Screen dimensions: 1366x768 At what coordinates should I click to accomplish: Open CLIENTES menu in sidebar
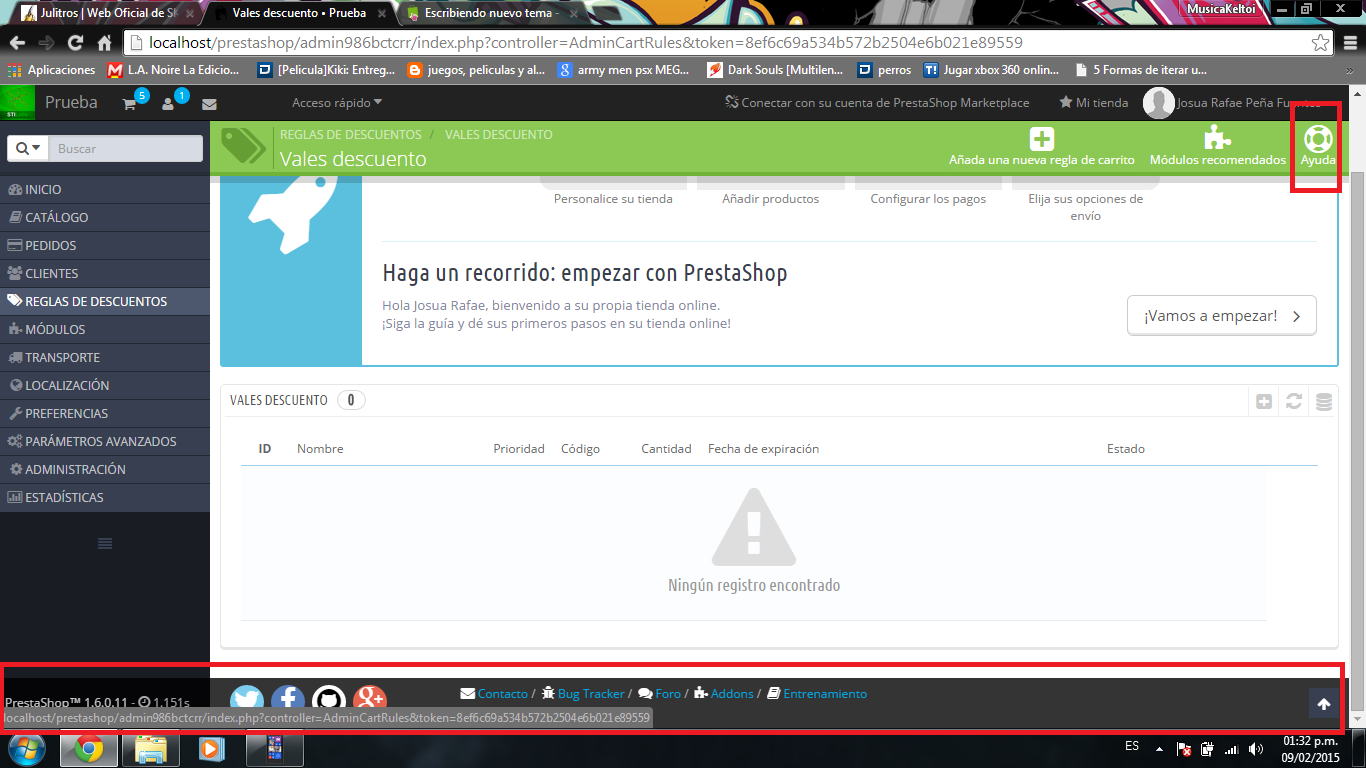105,273
